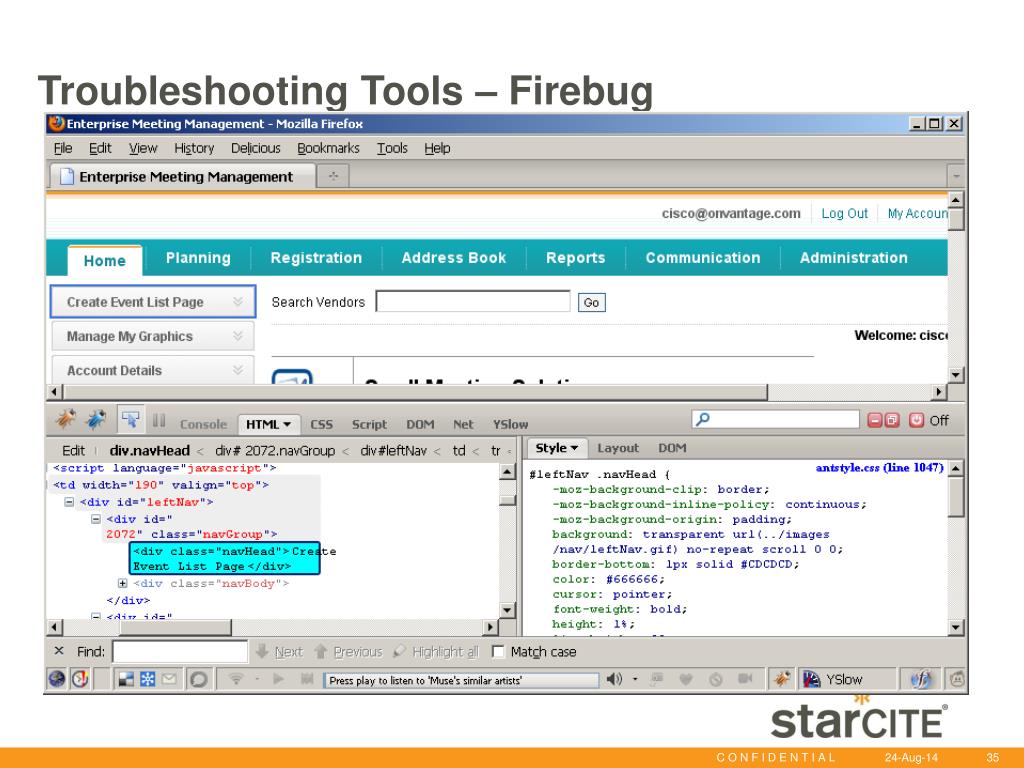Click the heart love-track icon
1024x768 pixels.
click(x=686, y=679)
